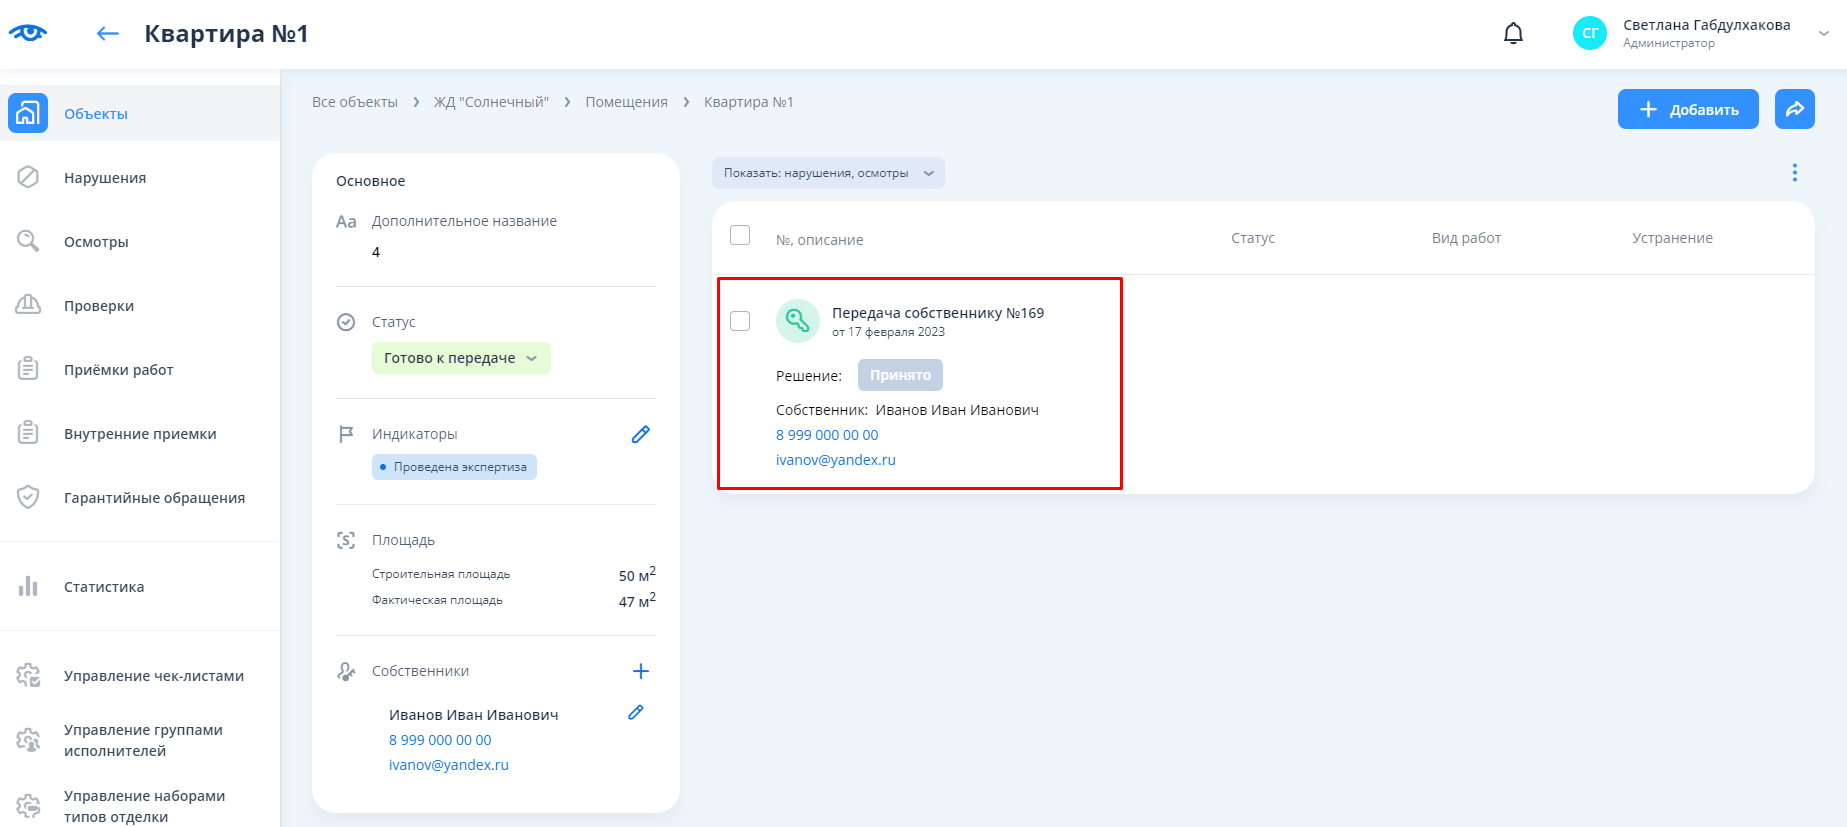Click the notification bell icon

pos(1513,34)
